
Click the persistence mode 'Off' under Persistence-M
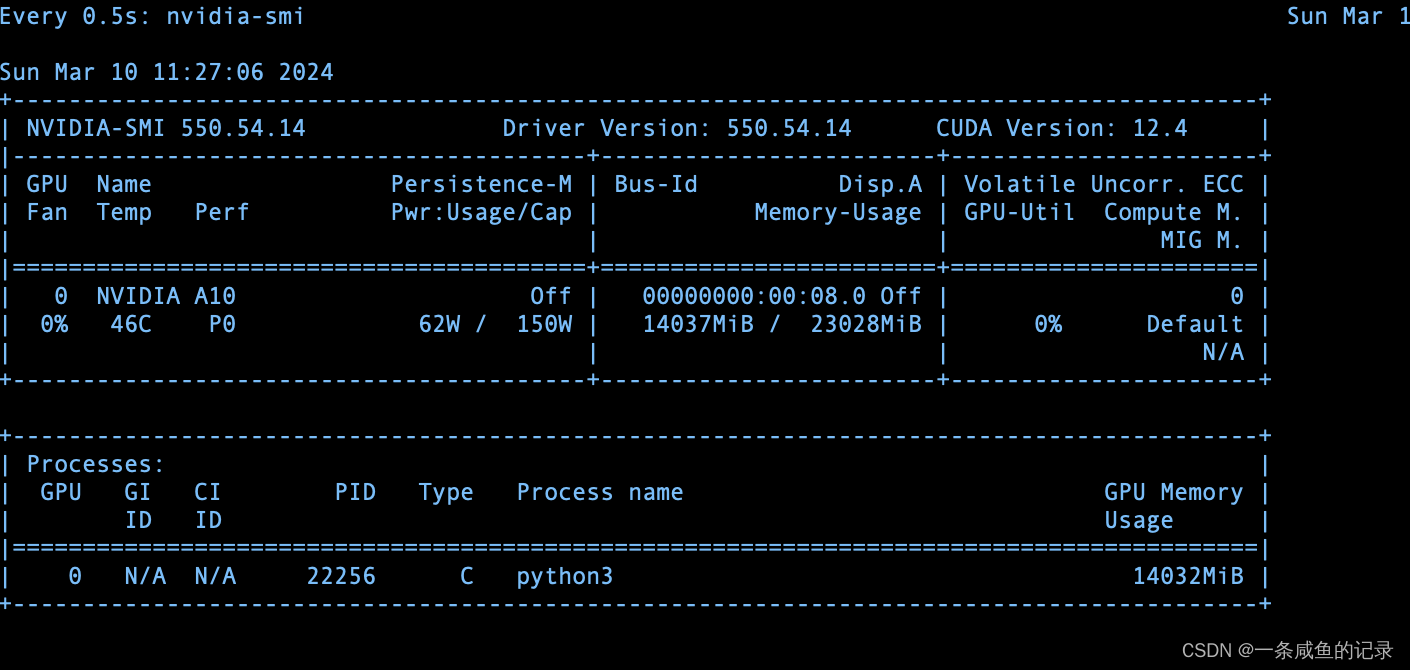(x=551, y=296)
